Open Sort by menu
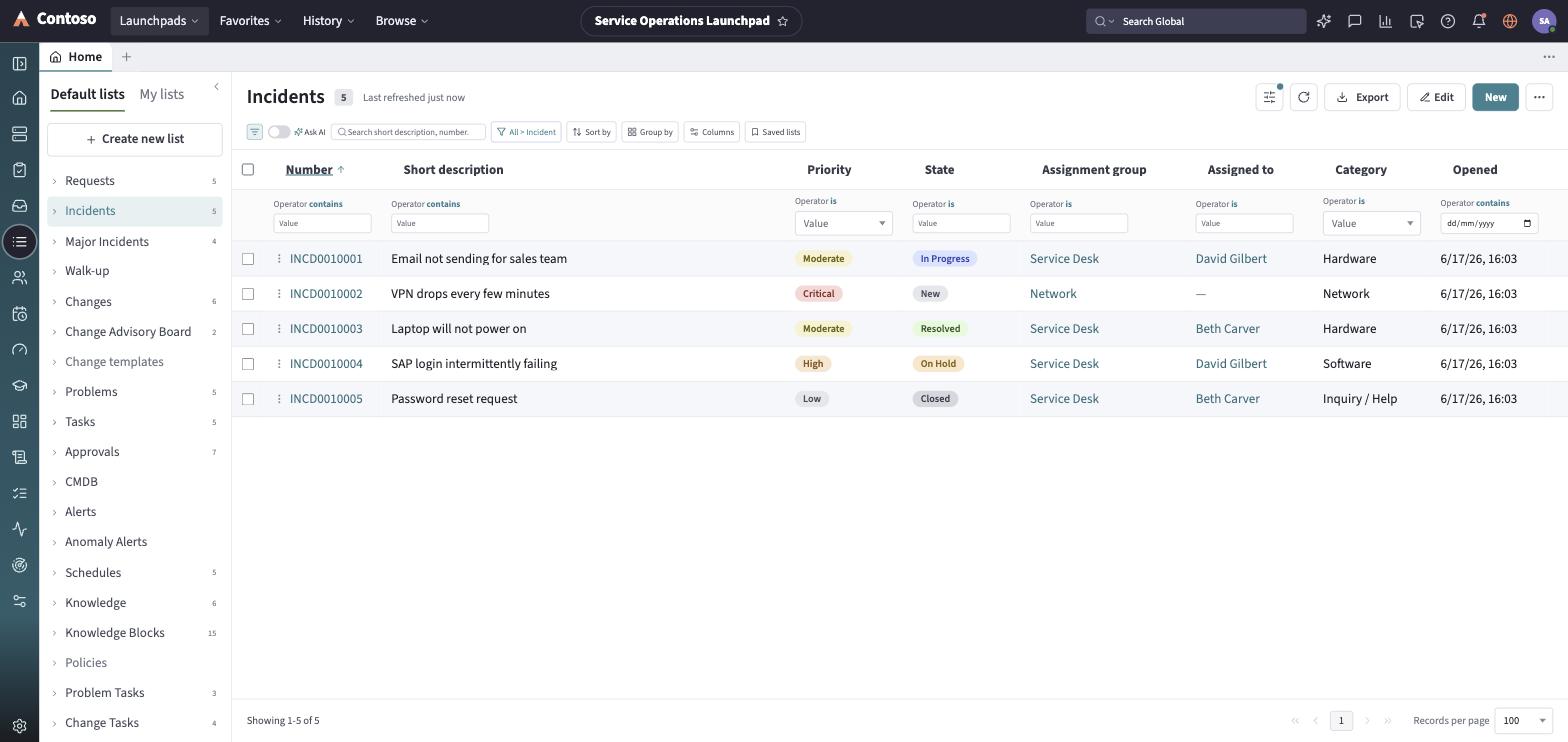1568x742 pixels. tap(591, 132)
